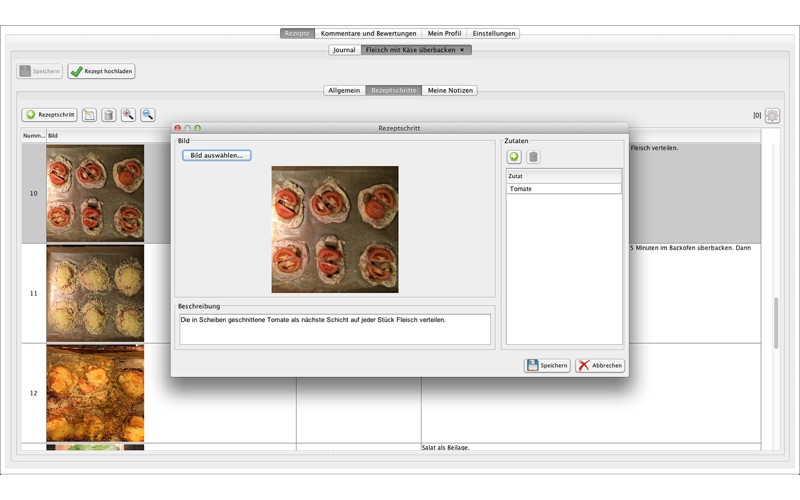
Task: Click the edit recipe step pencil icon
Action: click(x=89, y=115)
